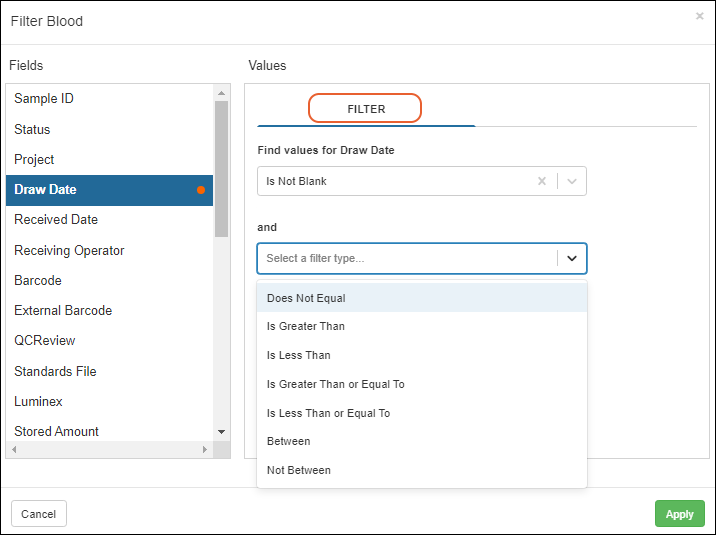This screenshot has height=535, width=716.
Task: Click the Cancel button
Action: [39, 514]
